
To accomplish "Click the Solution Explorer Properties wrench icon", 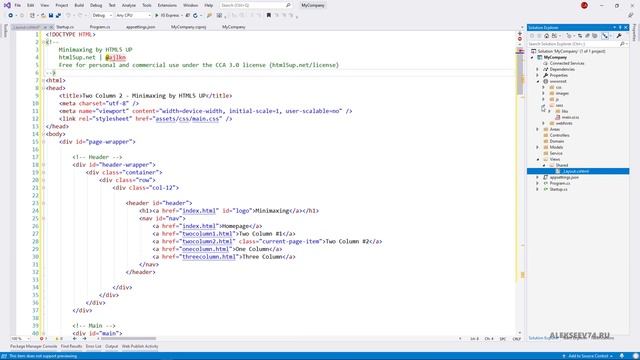I will [x=619, y=36].
